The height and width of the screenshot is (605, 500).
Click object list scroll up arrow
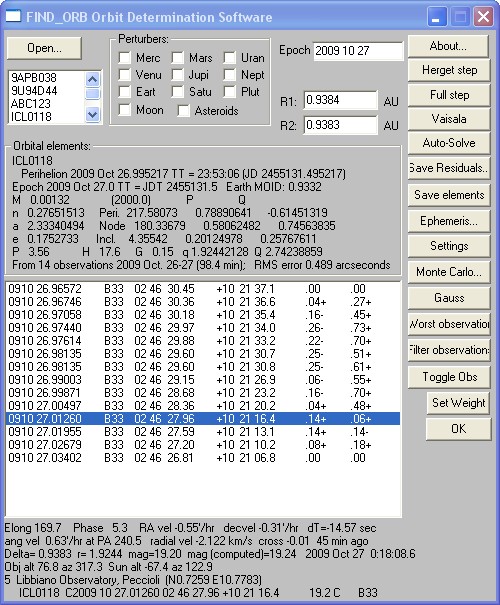coord(93,79)
